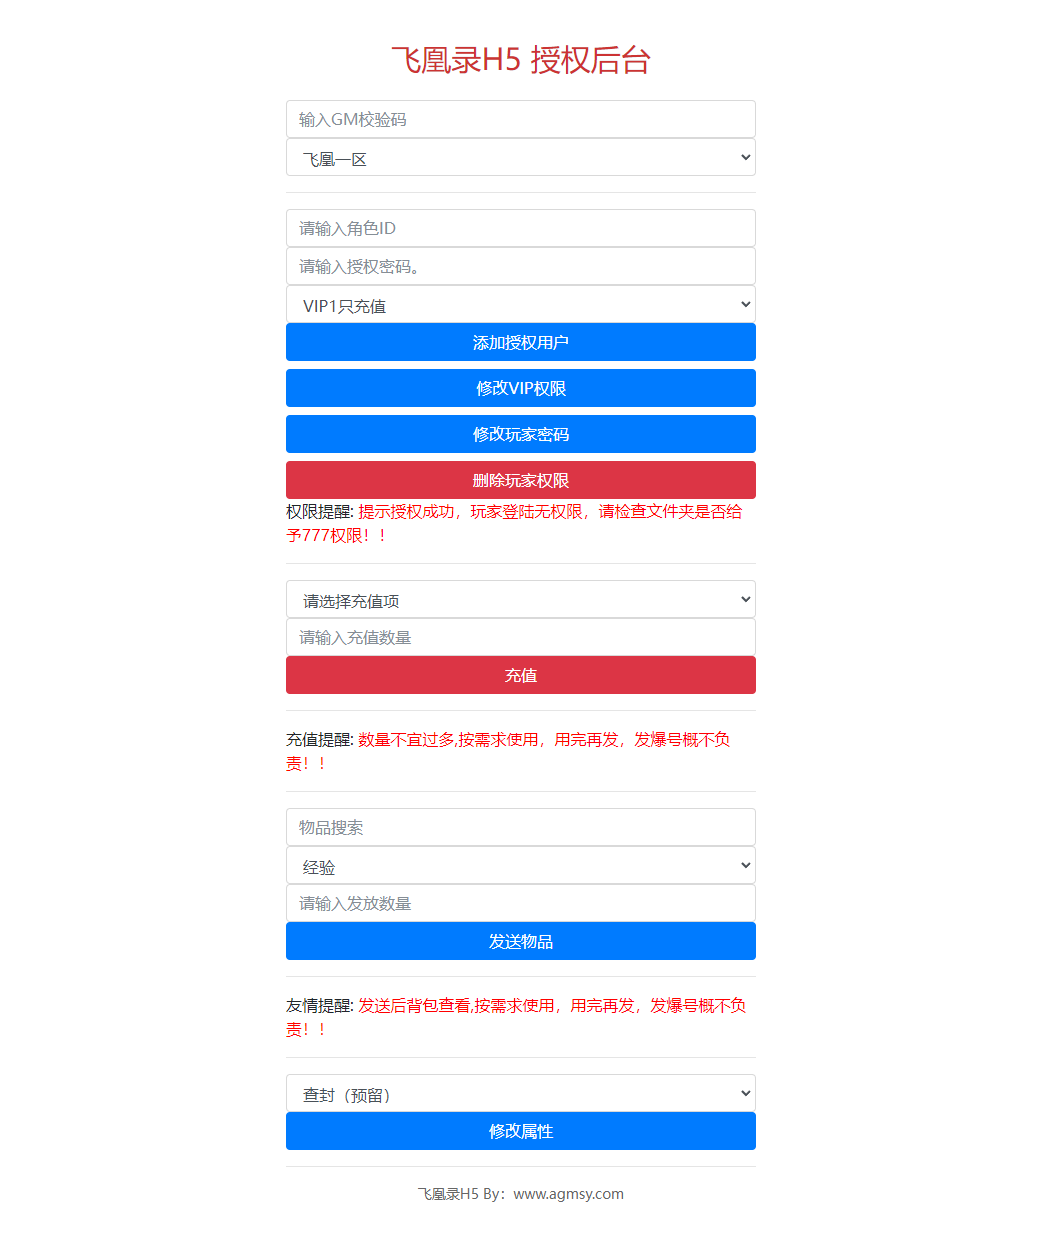Click the 飞凰录H5 授权后台 page title

(520, 60)
